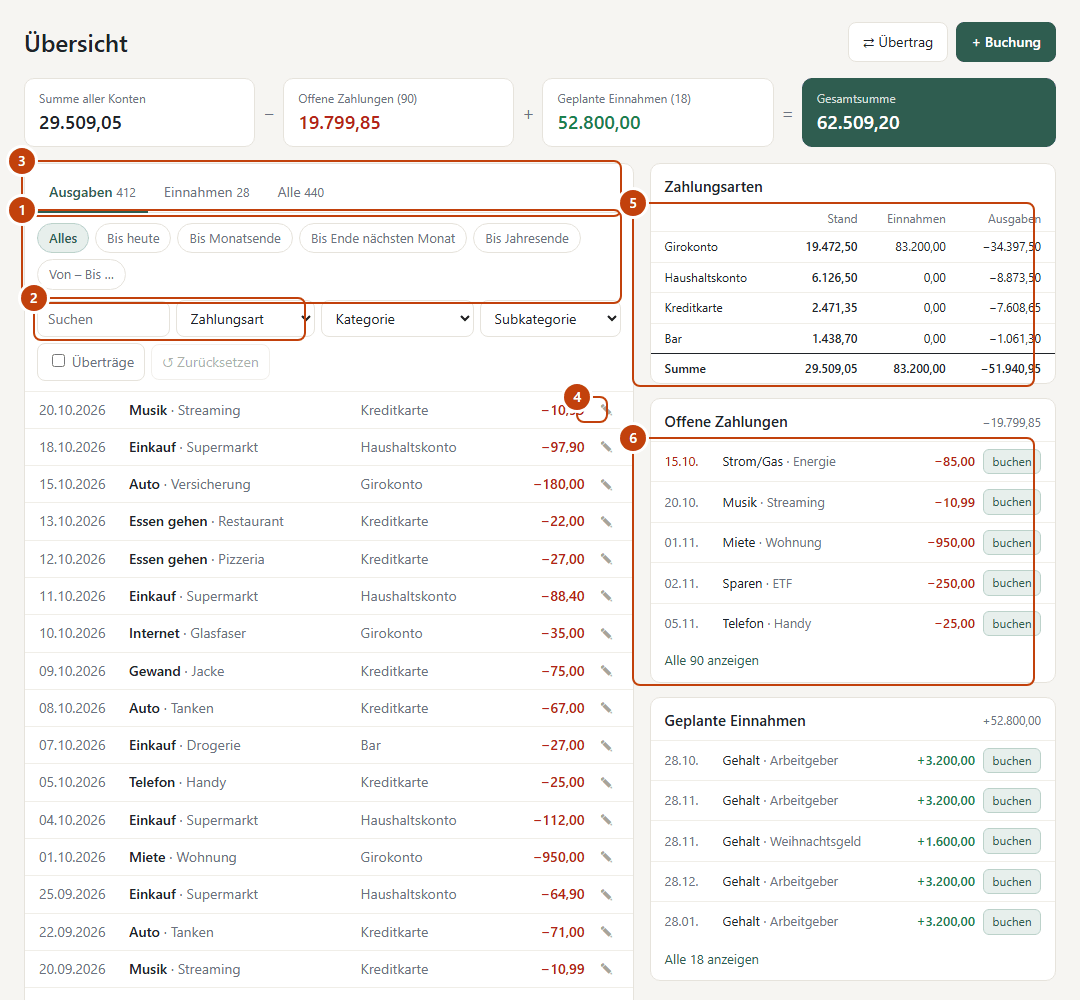Viewport: 1080px width, 1000px height.
Task: Open the Von – Bis date range filter
Action: [81, 274]
